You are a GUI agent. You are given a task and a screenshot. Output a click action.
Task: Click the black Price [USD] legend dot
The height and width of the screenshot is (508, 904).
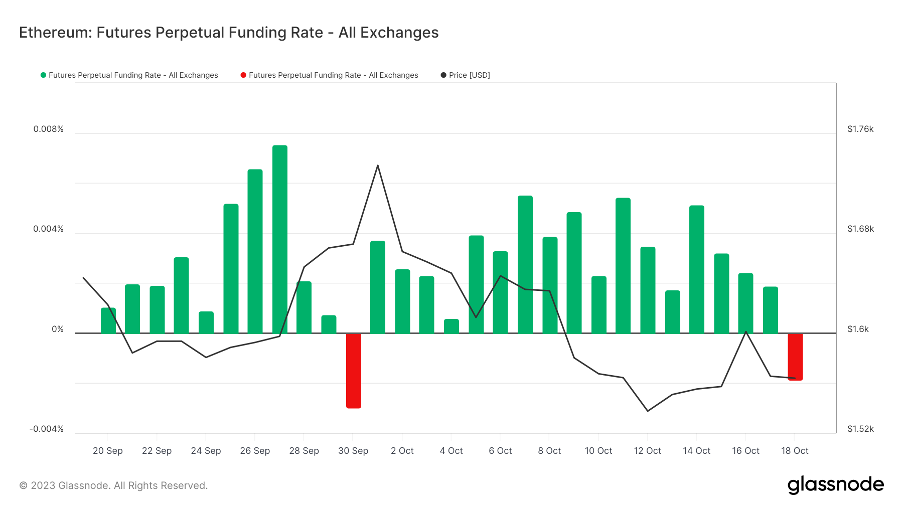tap(443, 75)
